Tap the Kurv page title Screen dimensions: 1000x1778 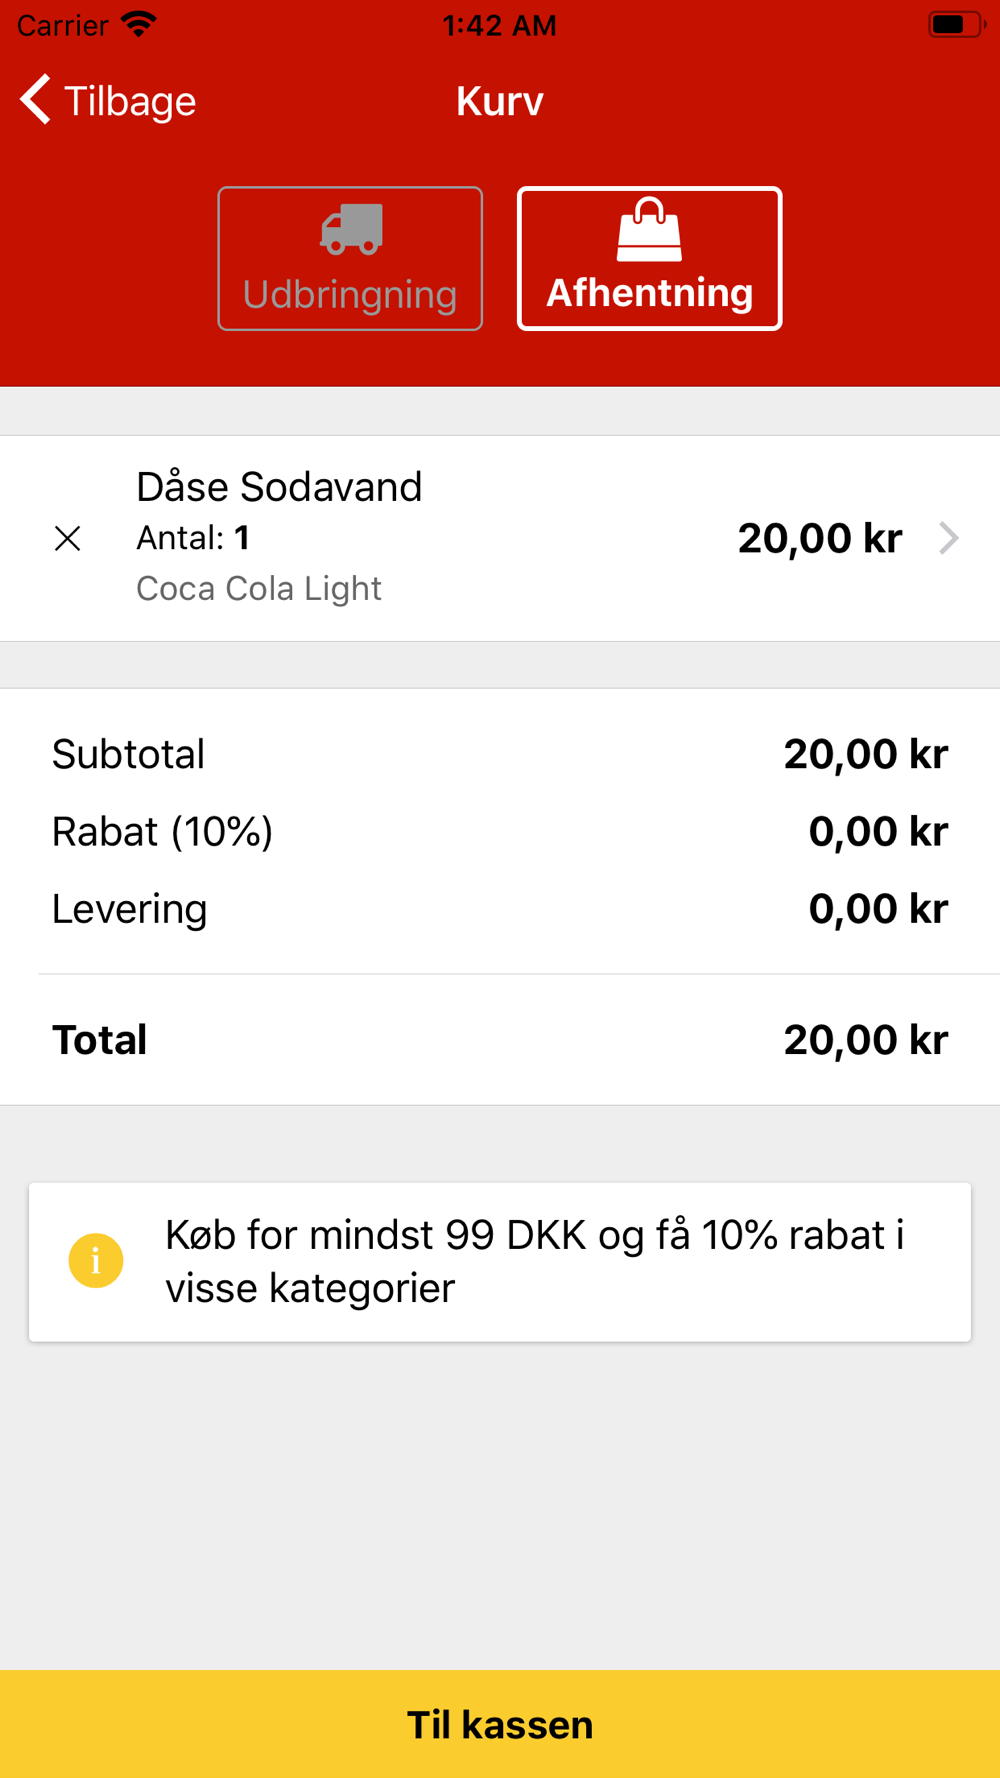(x=500, y=101)
